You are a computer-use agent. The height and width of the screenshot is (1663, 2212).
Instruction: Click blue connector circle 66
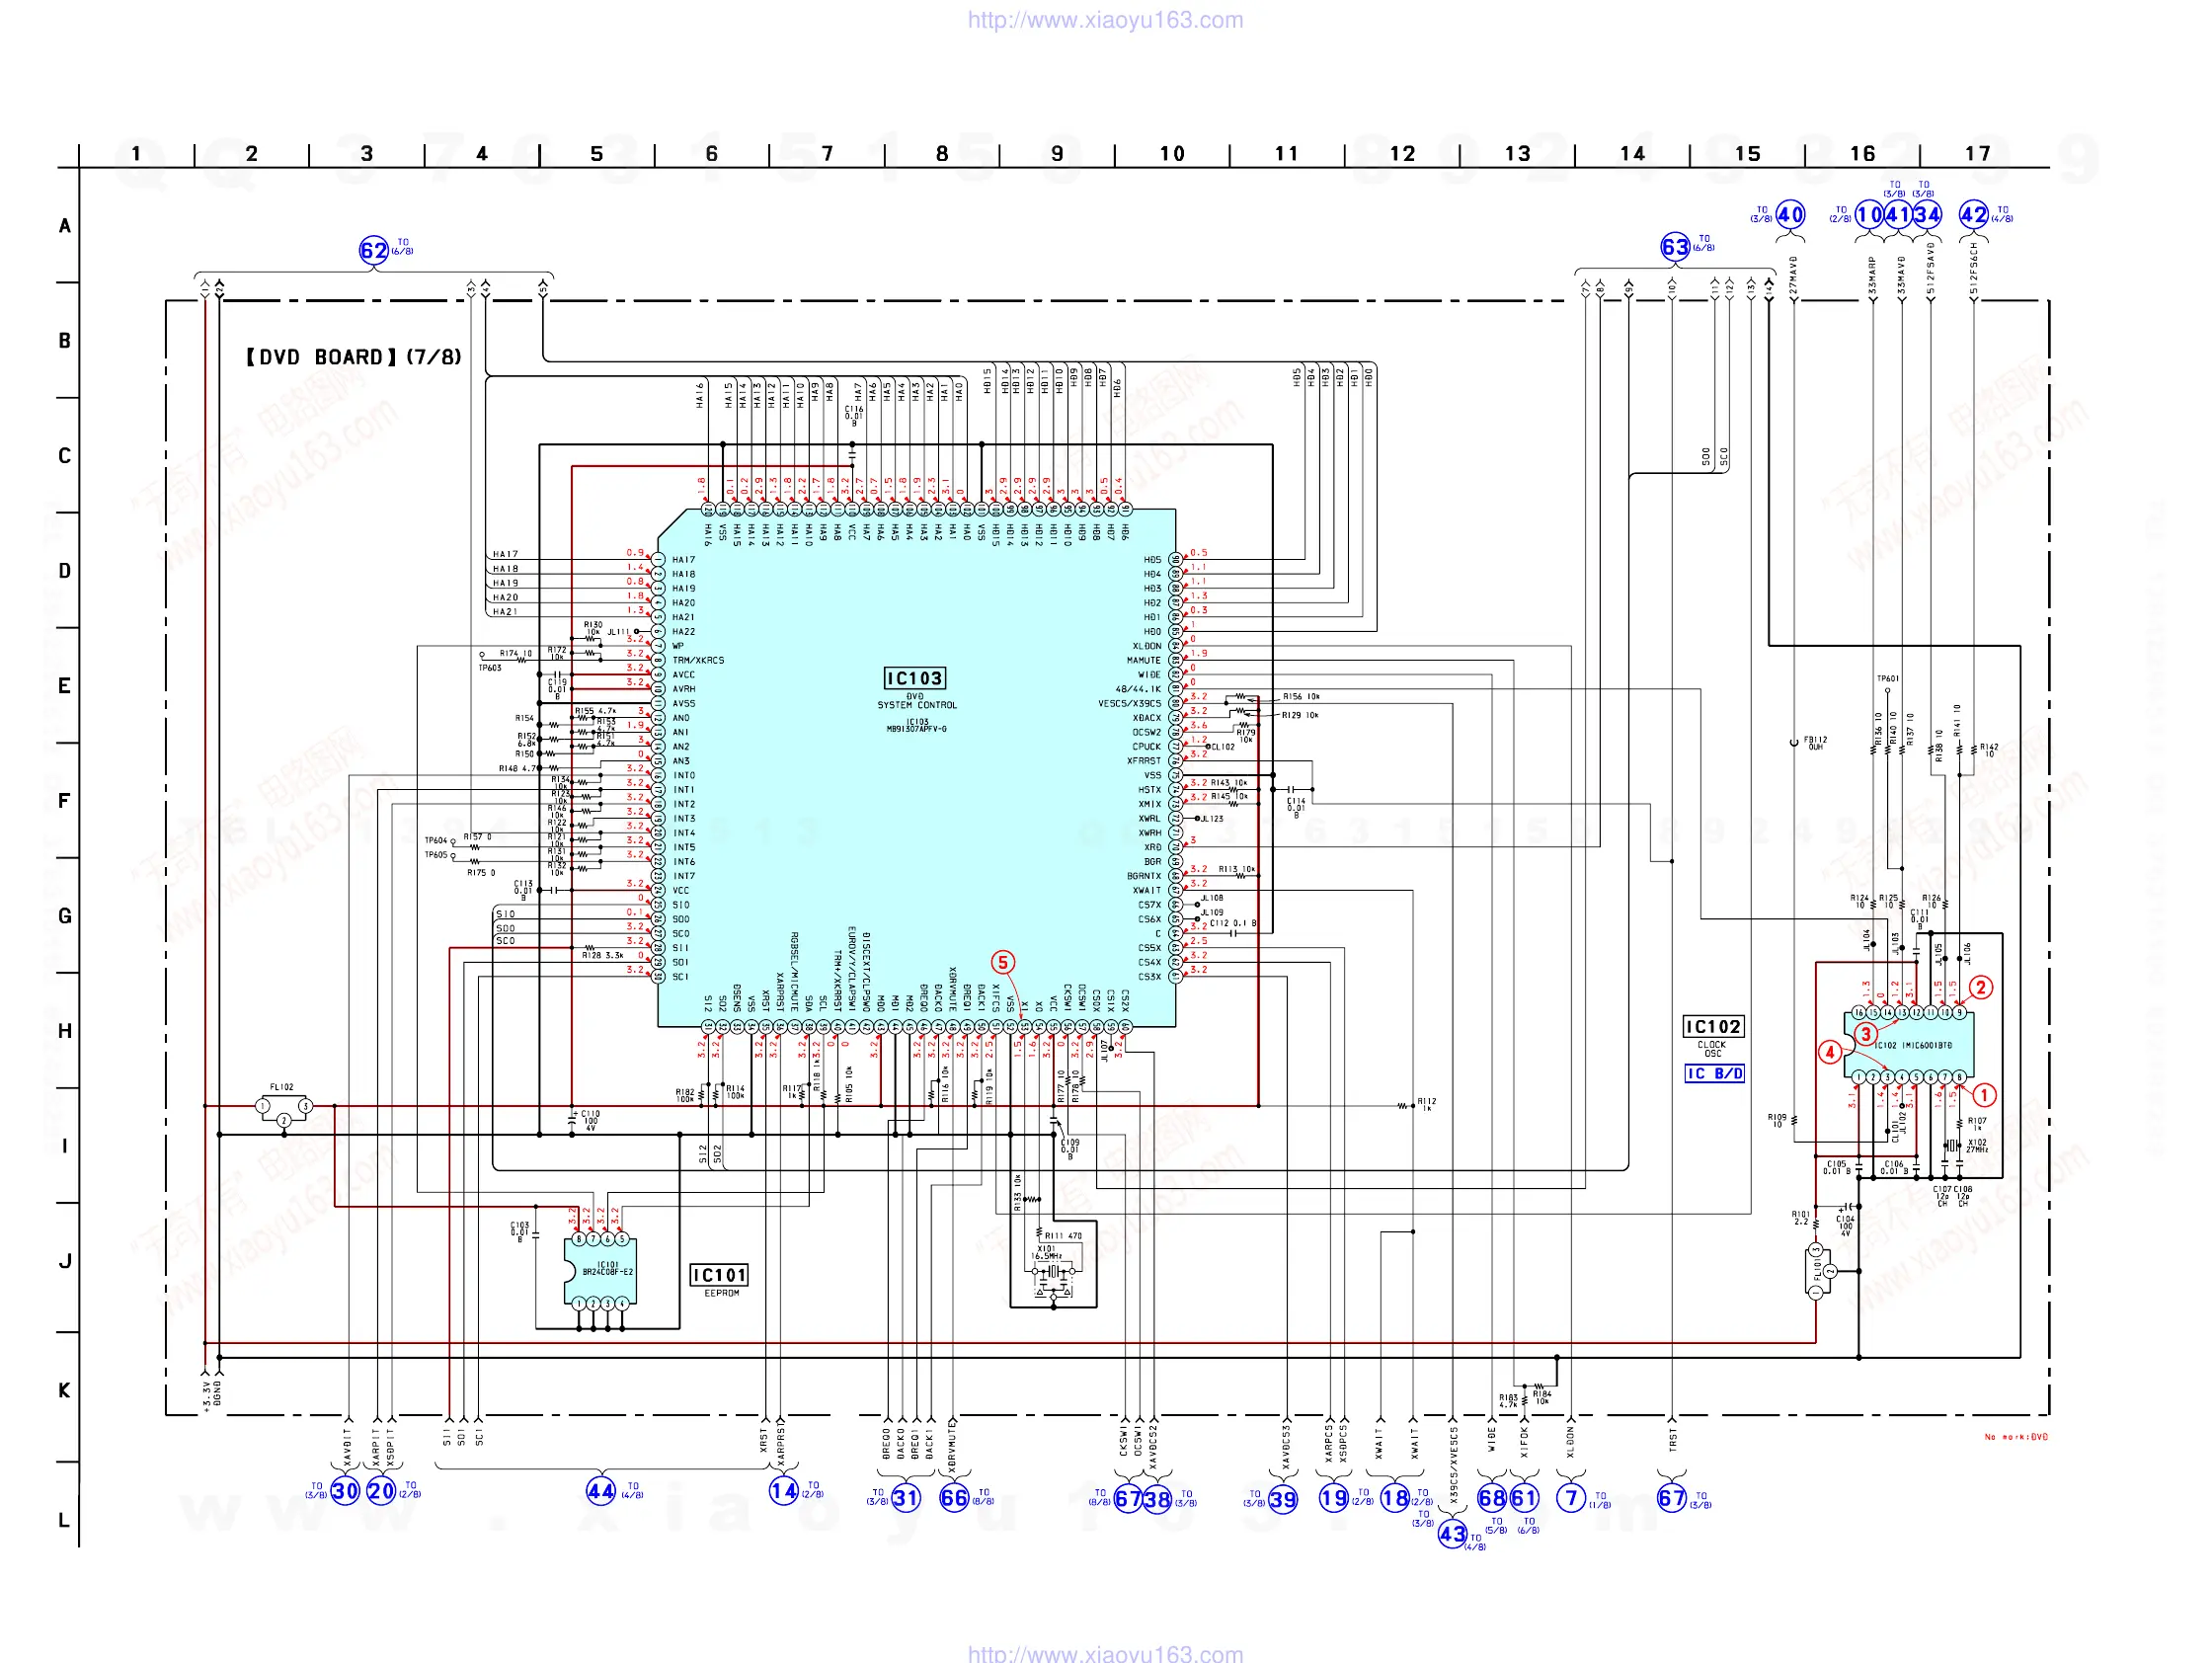coord(954,1498)
